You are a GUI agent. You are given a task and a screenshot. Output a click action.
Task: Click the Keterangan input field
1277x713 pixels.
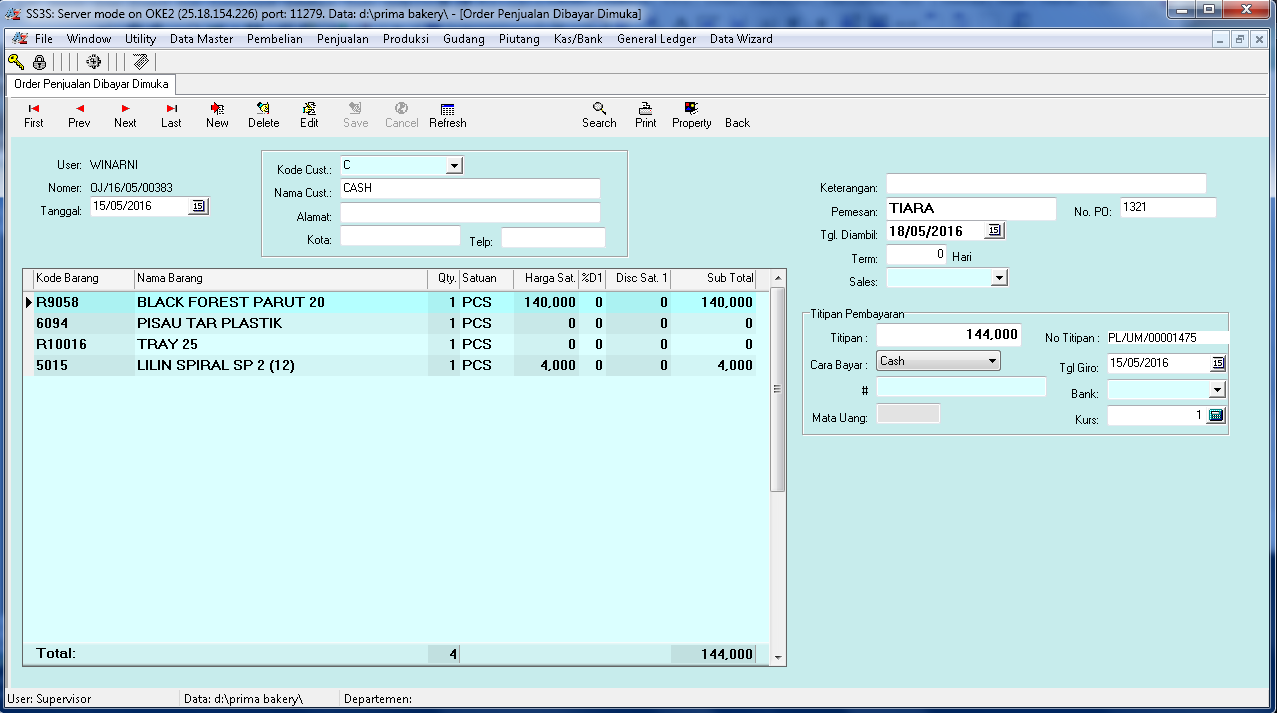click(1046, 184)
